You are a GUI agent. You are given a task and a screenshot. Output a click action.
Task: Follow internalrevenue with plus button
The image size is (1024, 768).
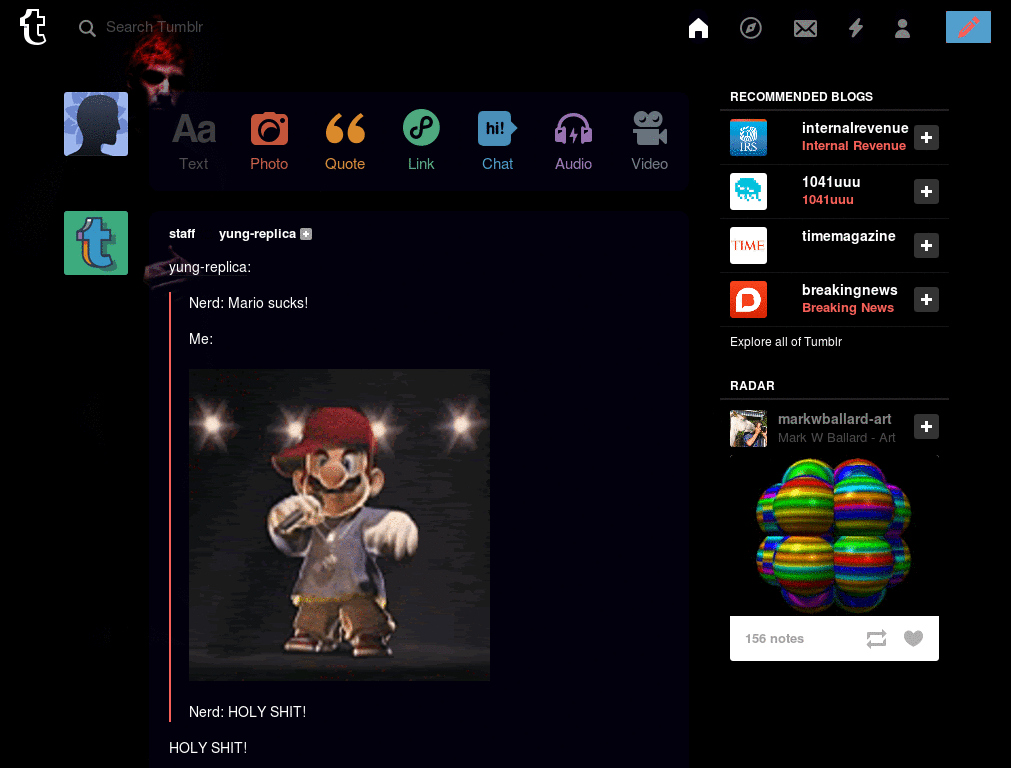[926, 138]
